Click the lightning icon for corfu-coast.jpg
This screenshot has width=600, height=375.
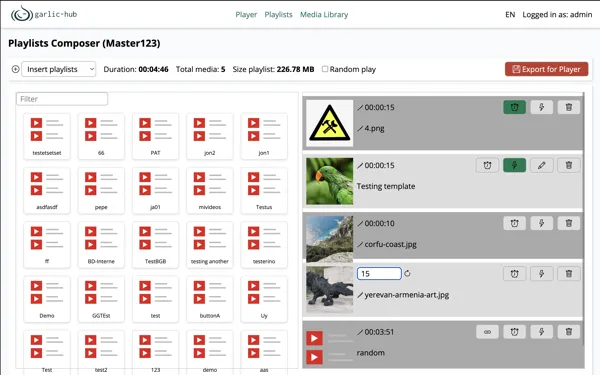[541, 223]
